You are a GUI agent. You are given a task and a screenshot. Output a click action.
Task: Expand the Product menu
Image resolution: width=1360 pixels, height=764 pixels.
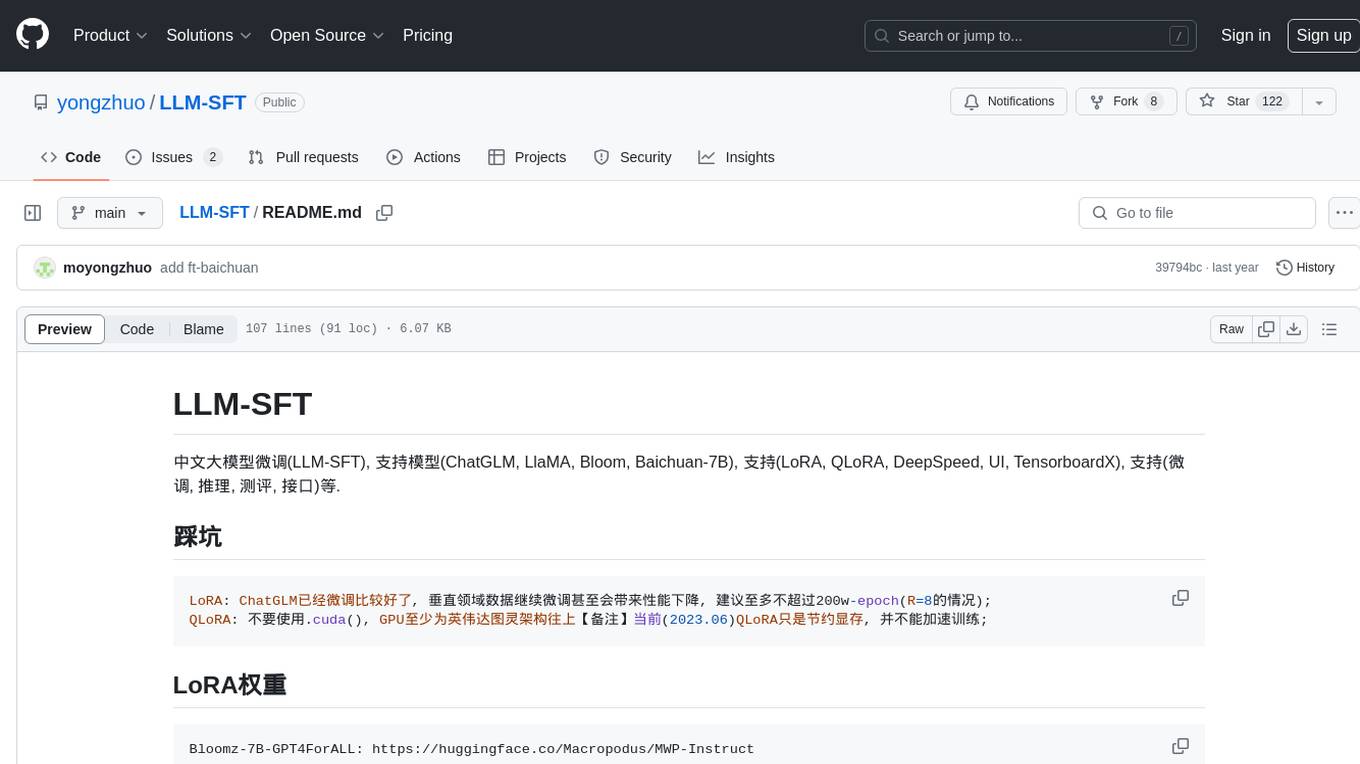pyautogui.click(x=110, y=35)
